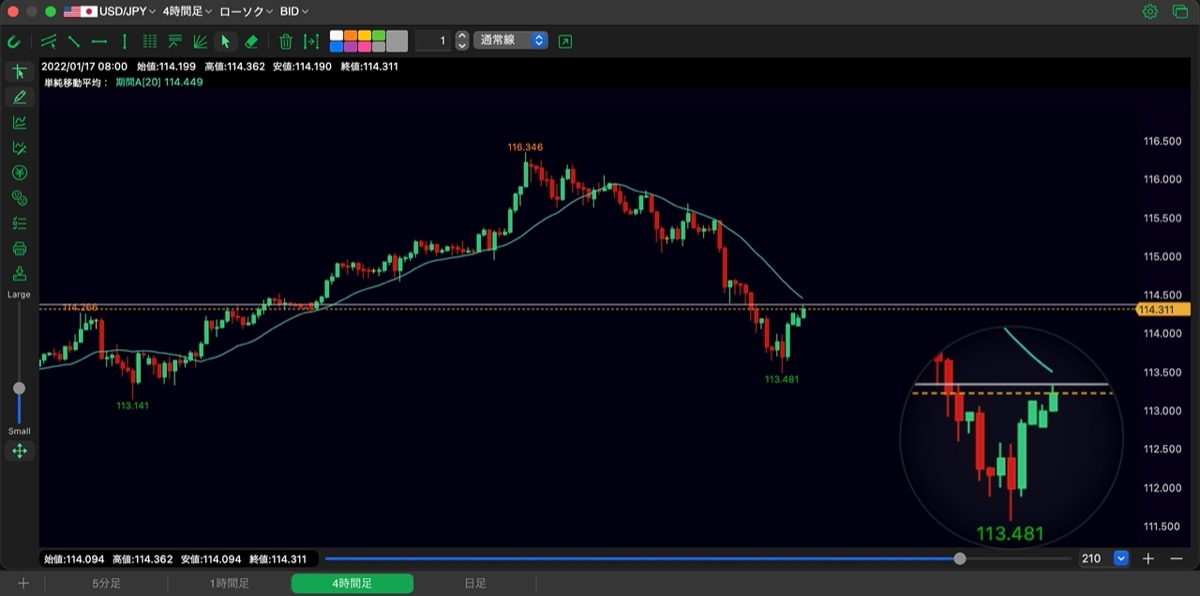Viewport: 1200px width, 596px height.
Task: Open the printer icon in the left sidebar
Action: click(x=19, y=248)
